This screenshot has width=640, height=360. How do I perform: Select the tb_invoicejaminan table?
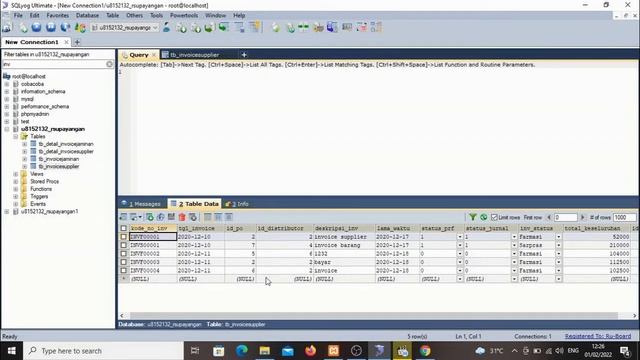58,159
